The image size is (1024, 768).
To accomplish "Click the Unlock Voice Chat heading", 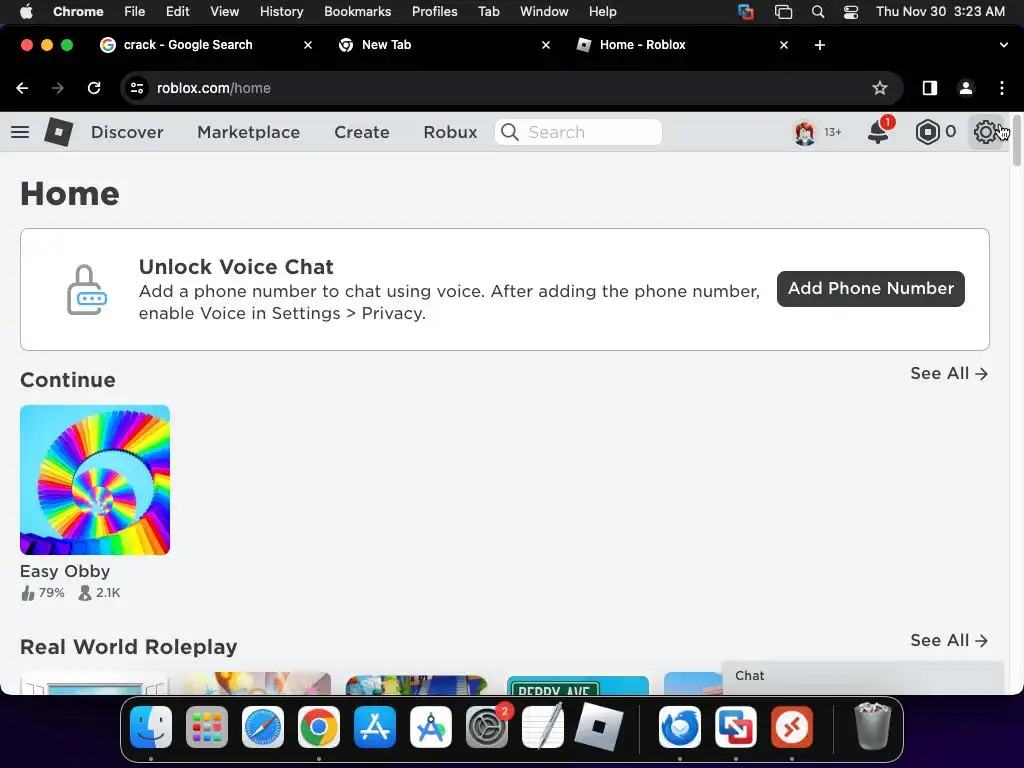I will tap(236, 267).
